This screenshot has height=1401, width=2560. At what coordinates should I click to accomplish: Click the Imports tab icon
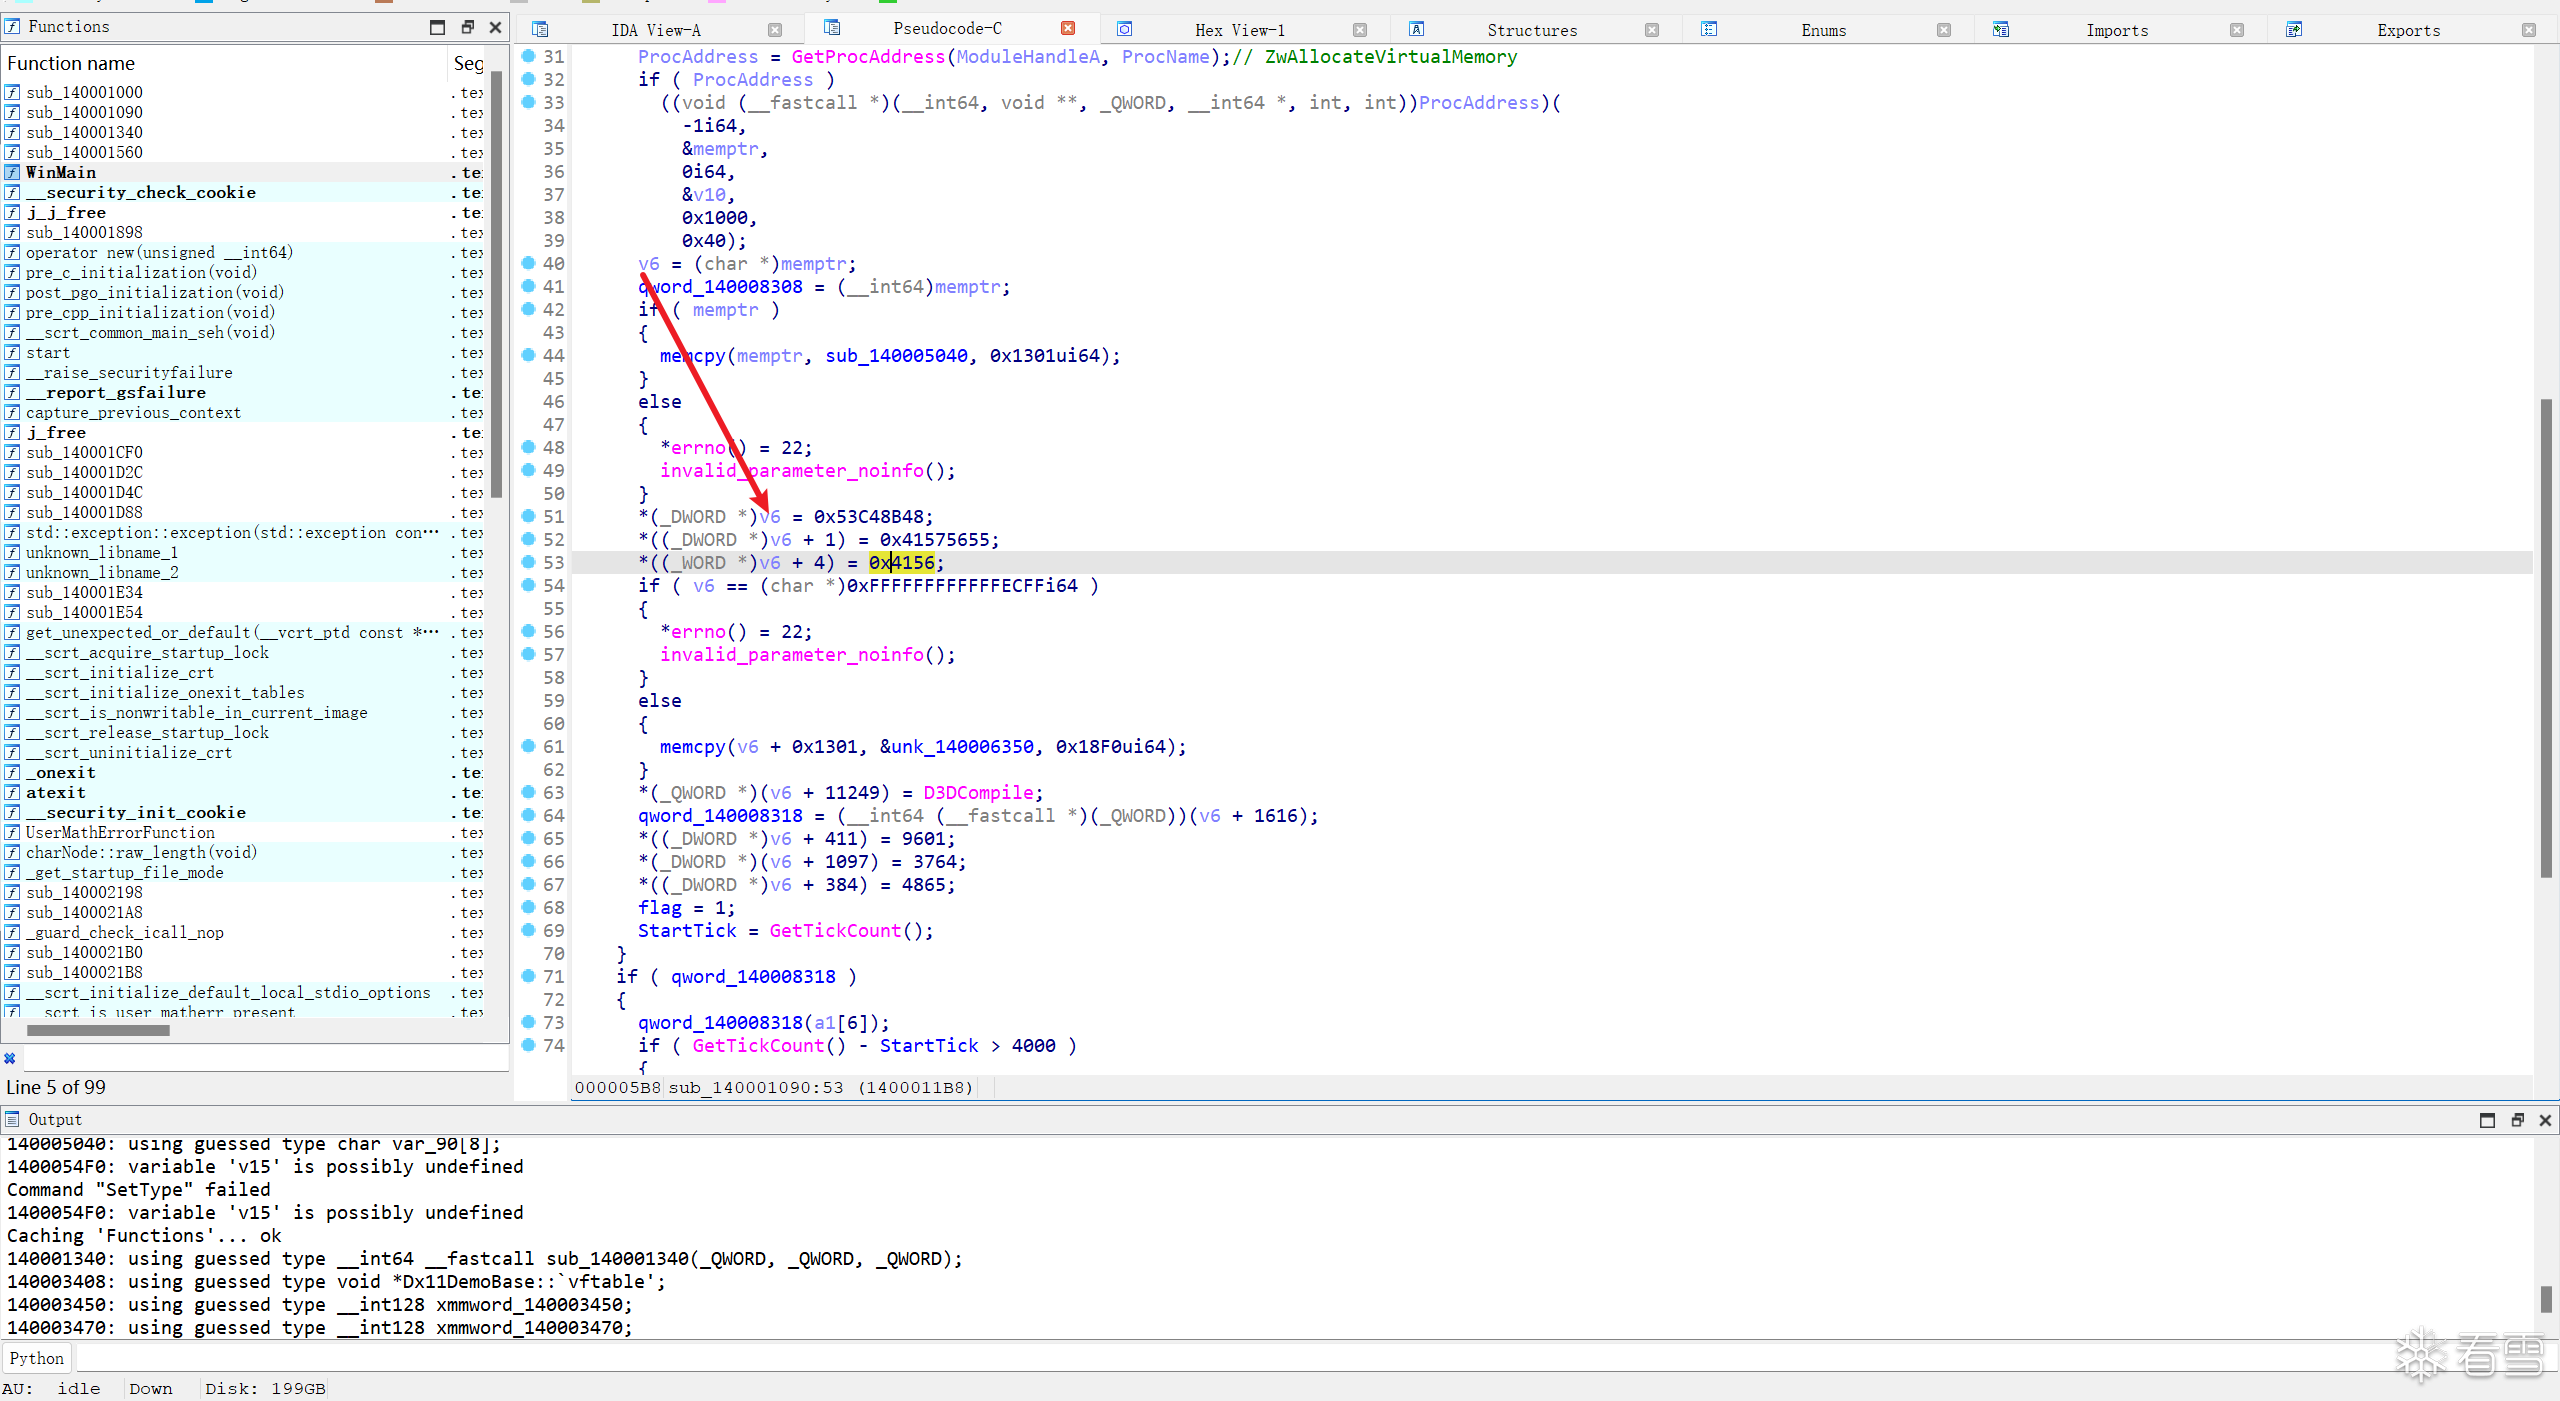(2001, 29)
